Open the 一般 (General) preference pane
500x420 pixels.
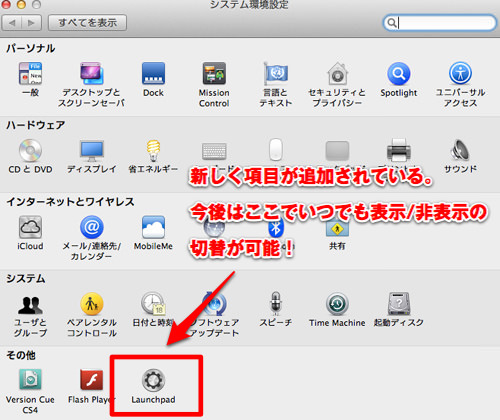[x=30, y=74]
